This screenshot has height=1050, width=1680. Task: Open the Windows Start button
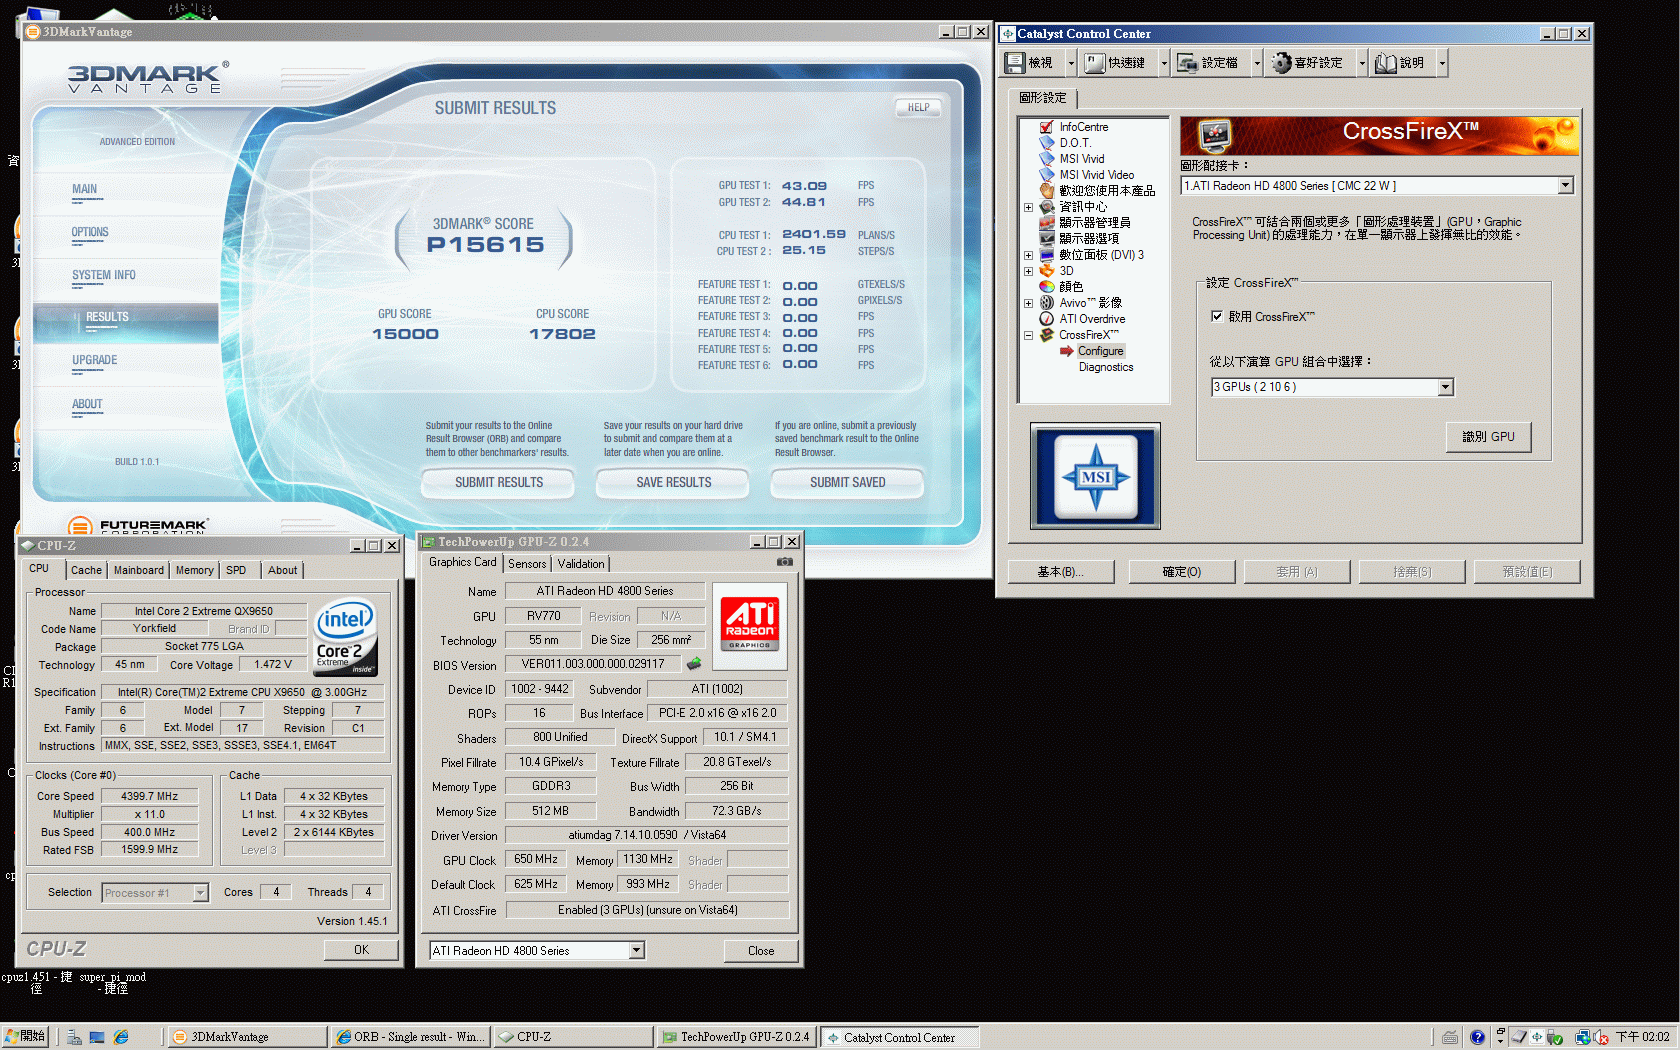click(25, 1037)
